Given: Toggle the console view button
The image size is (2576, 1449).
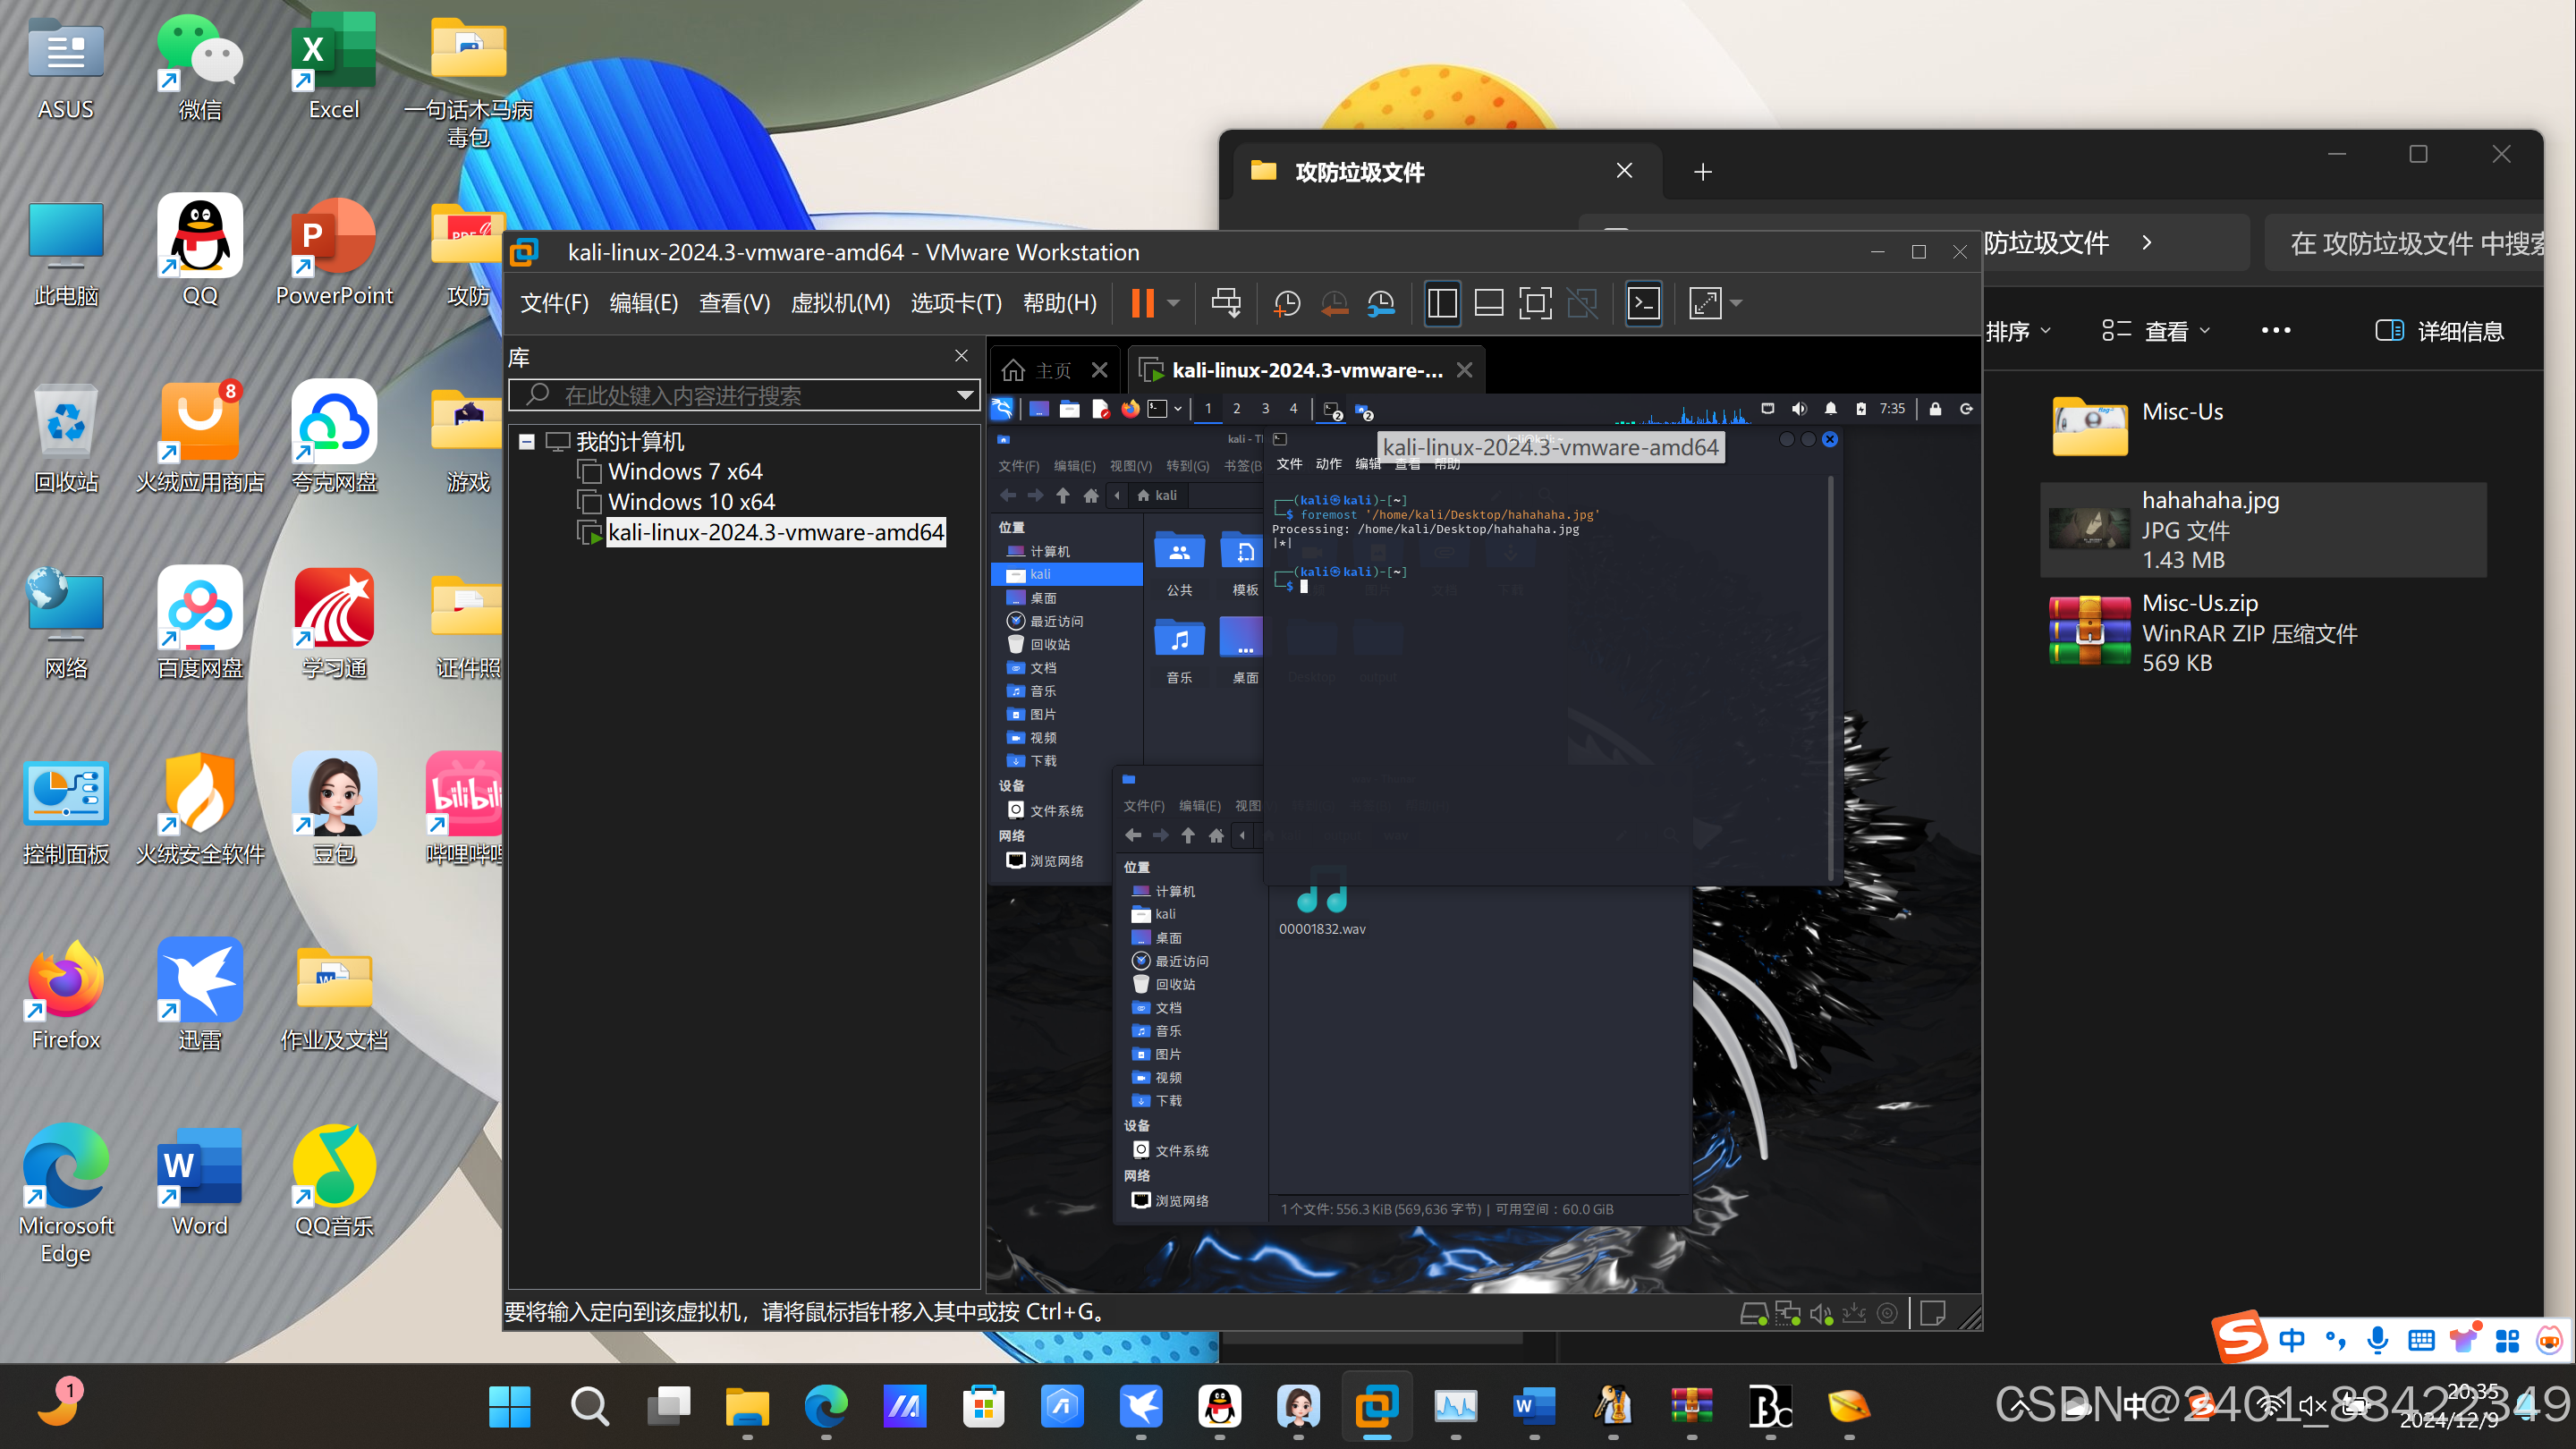Looking at the screenshot, I should tap(1644, 303).
